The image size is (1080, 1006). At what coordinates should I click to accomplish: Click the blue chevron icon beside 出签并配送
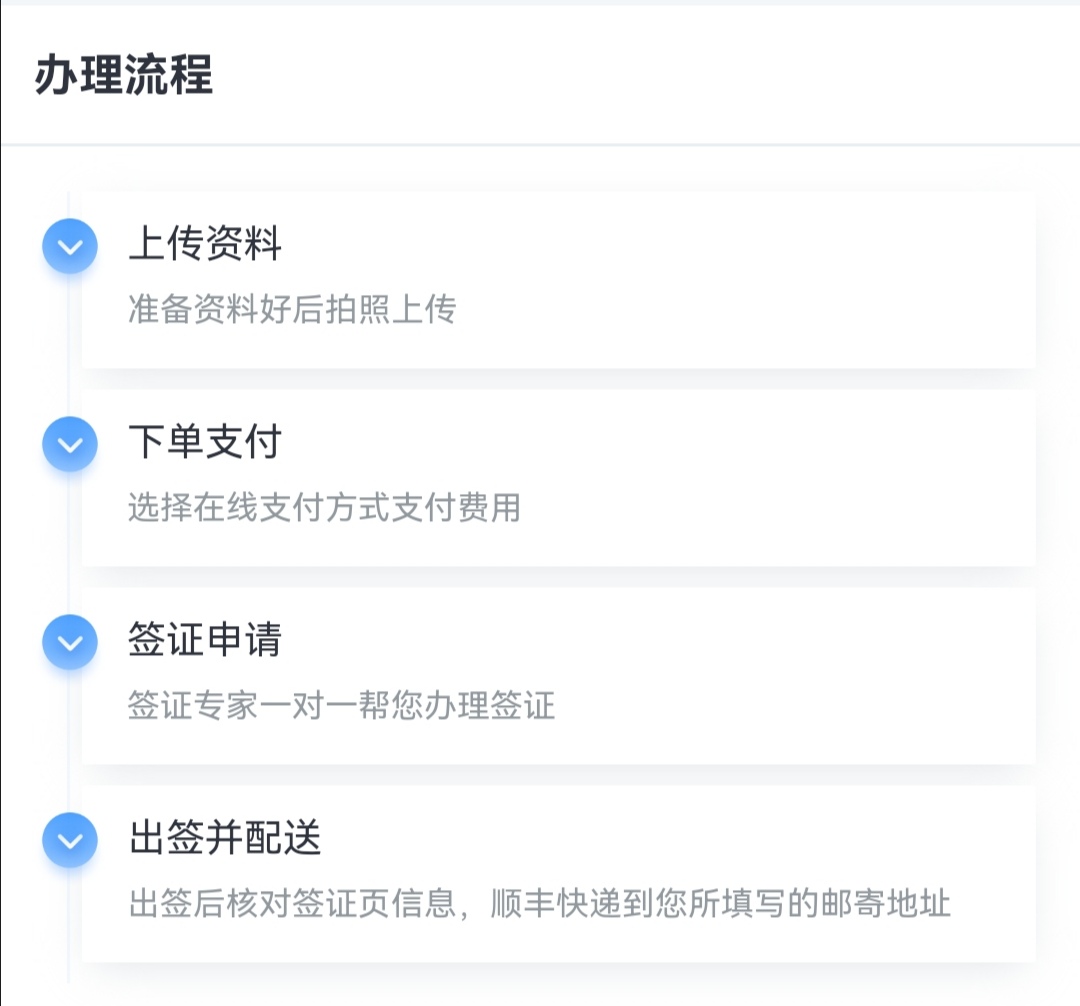tap(70, 840)
